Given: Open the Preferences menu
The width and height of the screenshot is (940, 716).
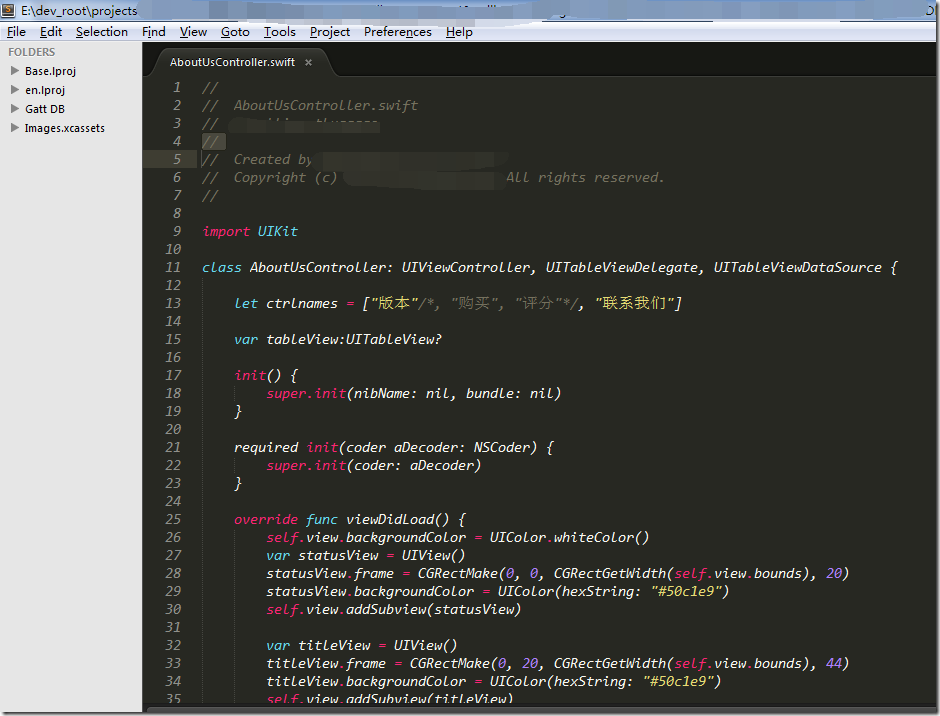Looking at the screenshot, I should tap(397, 32).
